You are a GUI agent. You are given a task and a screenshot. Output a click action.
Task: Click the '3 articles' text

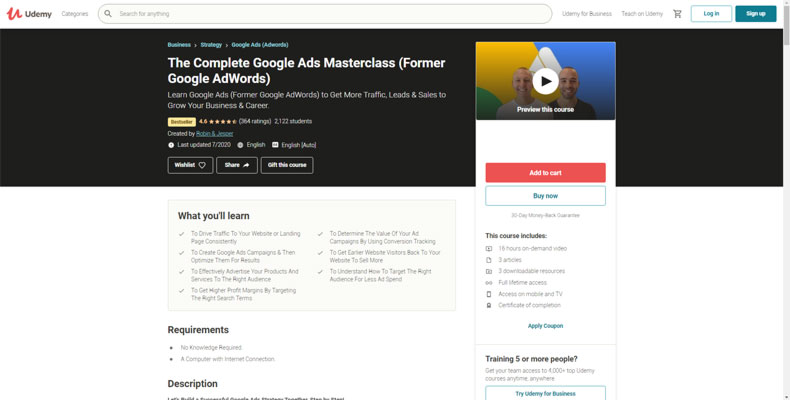point(510,260)
